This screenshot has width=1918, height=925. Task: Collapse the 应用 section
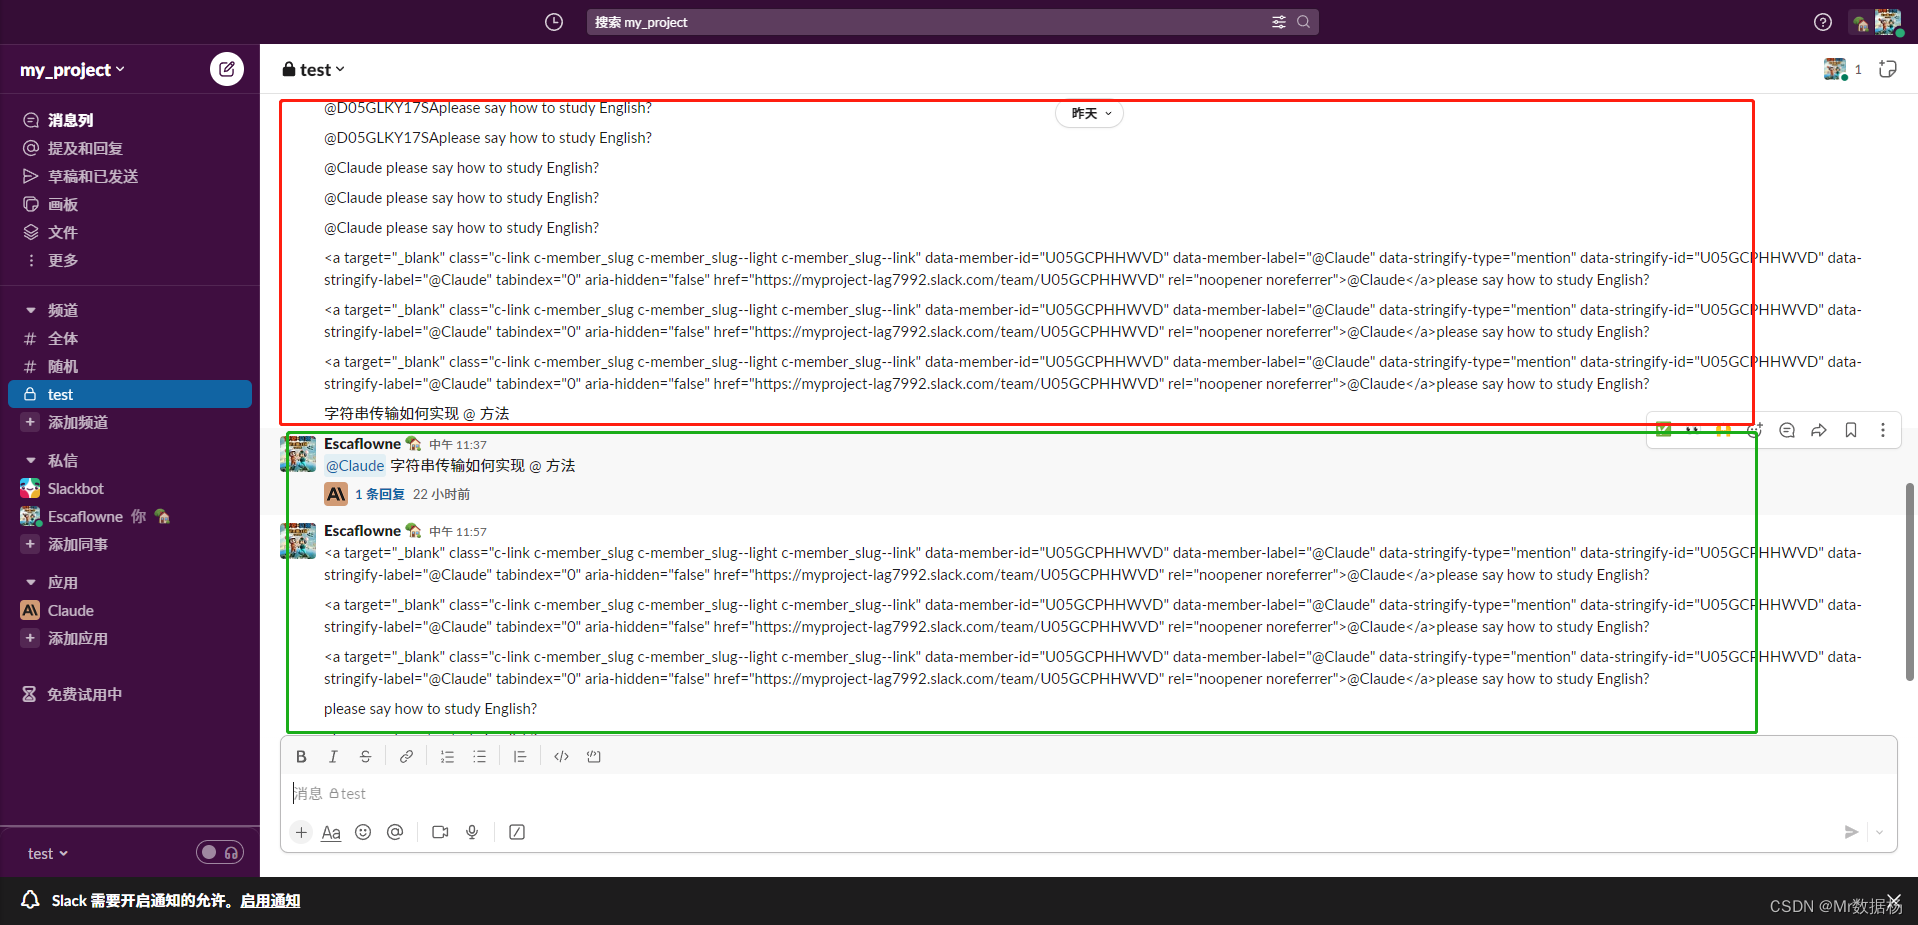(30, 582)
